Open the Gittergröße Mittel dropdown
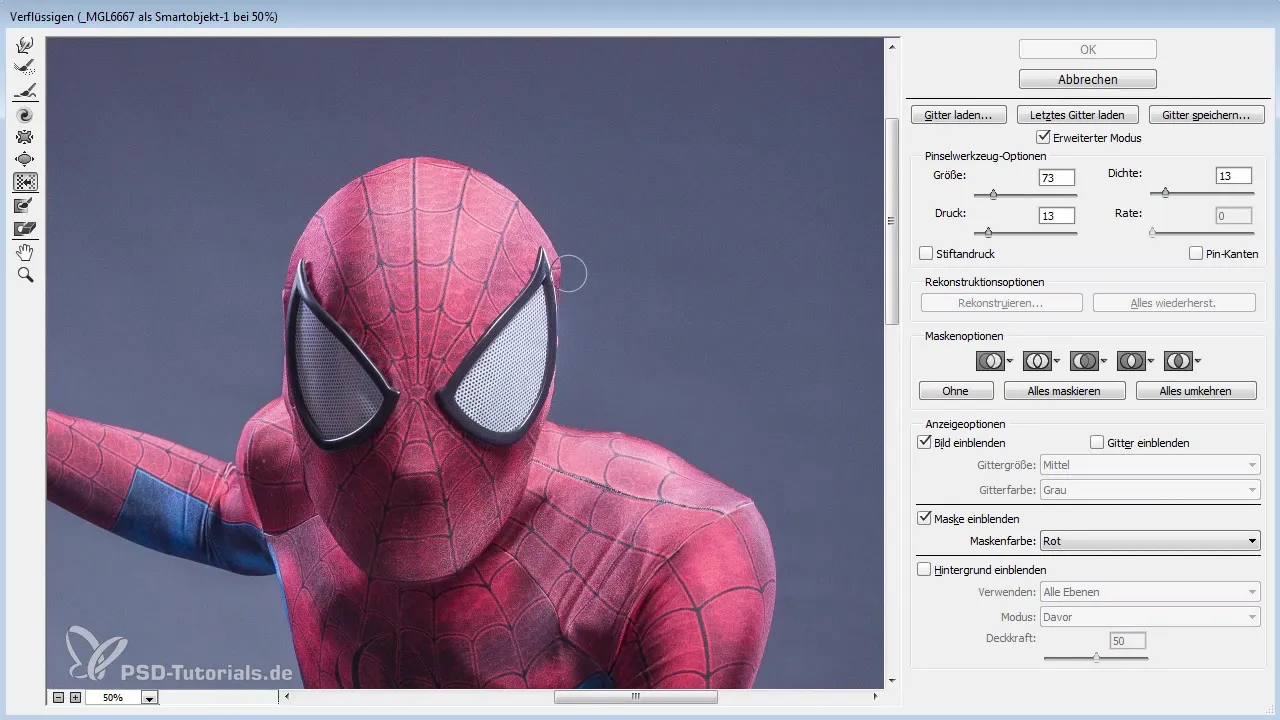 point(1150,465)
